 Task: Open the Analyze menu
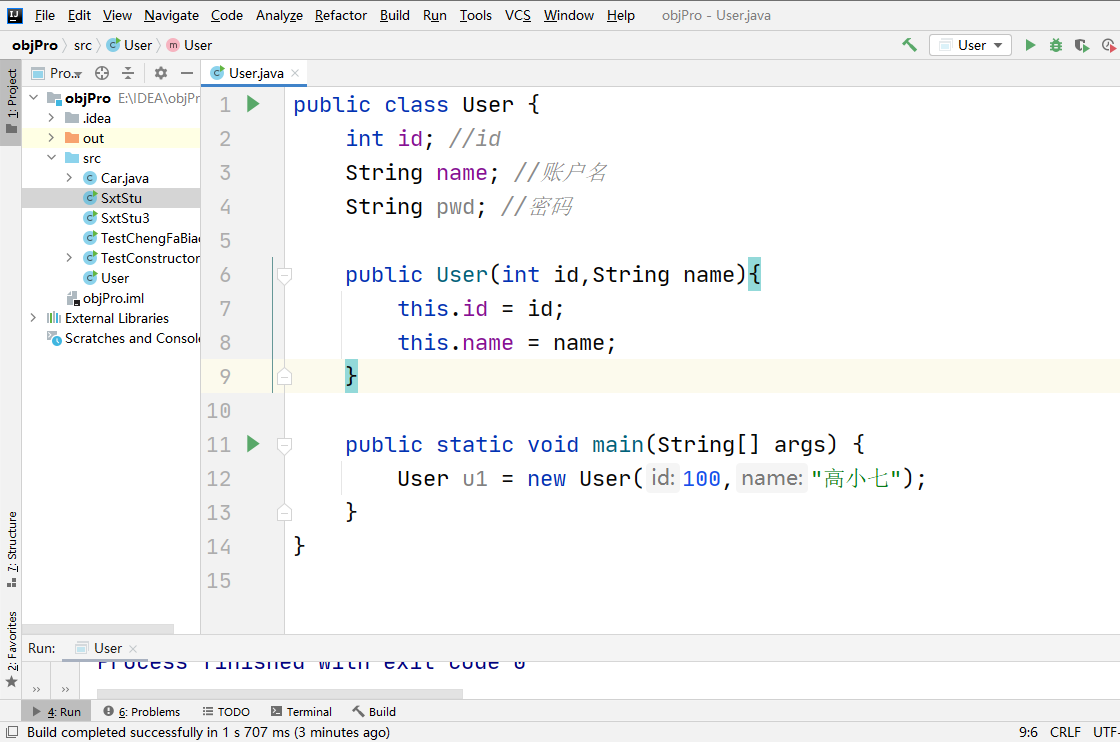[279, 15]
